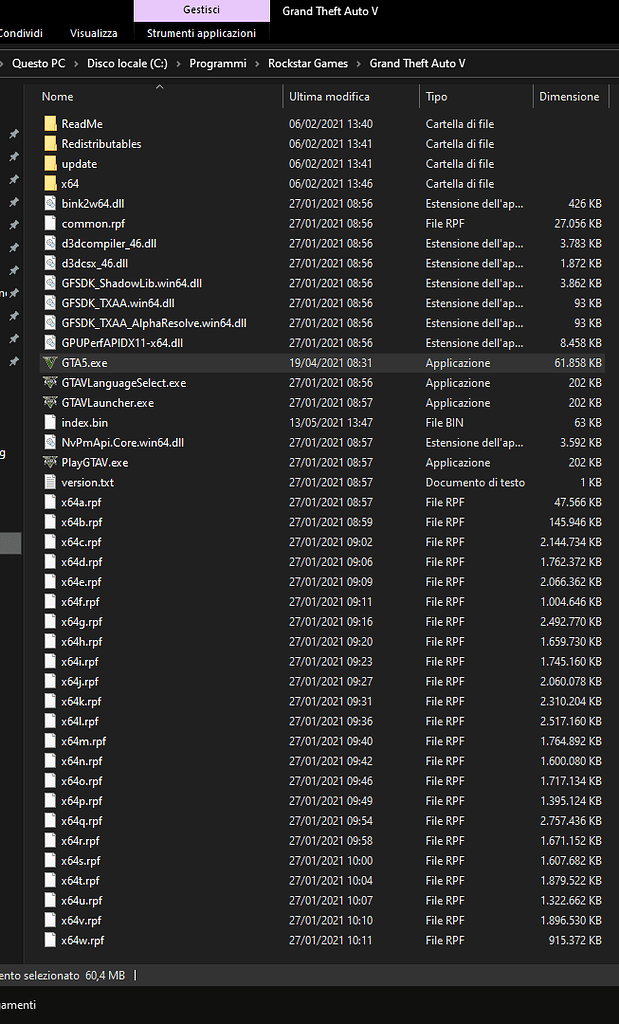The image size is (619, 1024).
Task: Click the Redistributables folder icon
Action: [x=50, y=144]
